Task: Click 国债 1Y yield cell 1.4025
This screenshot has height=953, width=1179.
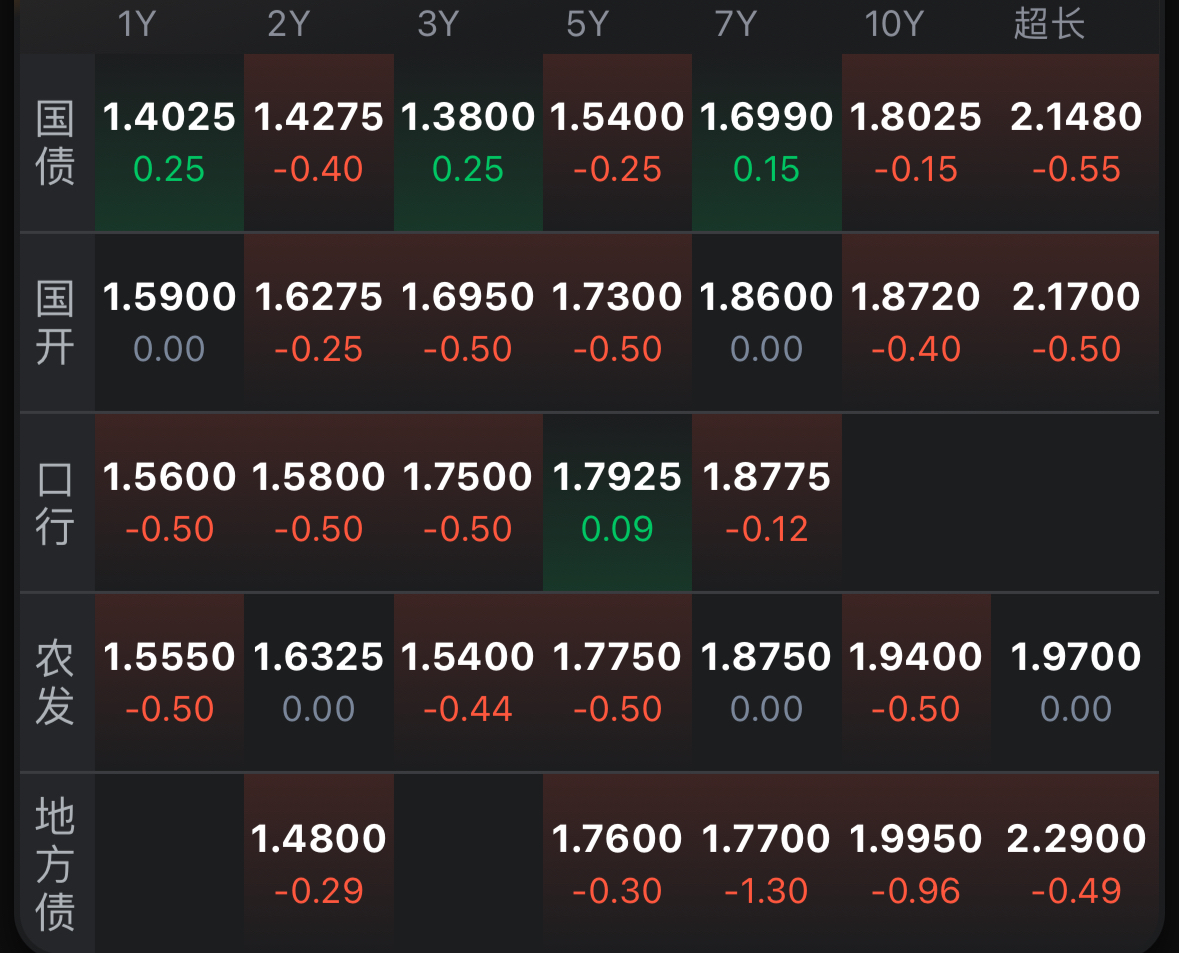Action: click(x=169, y=142)
